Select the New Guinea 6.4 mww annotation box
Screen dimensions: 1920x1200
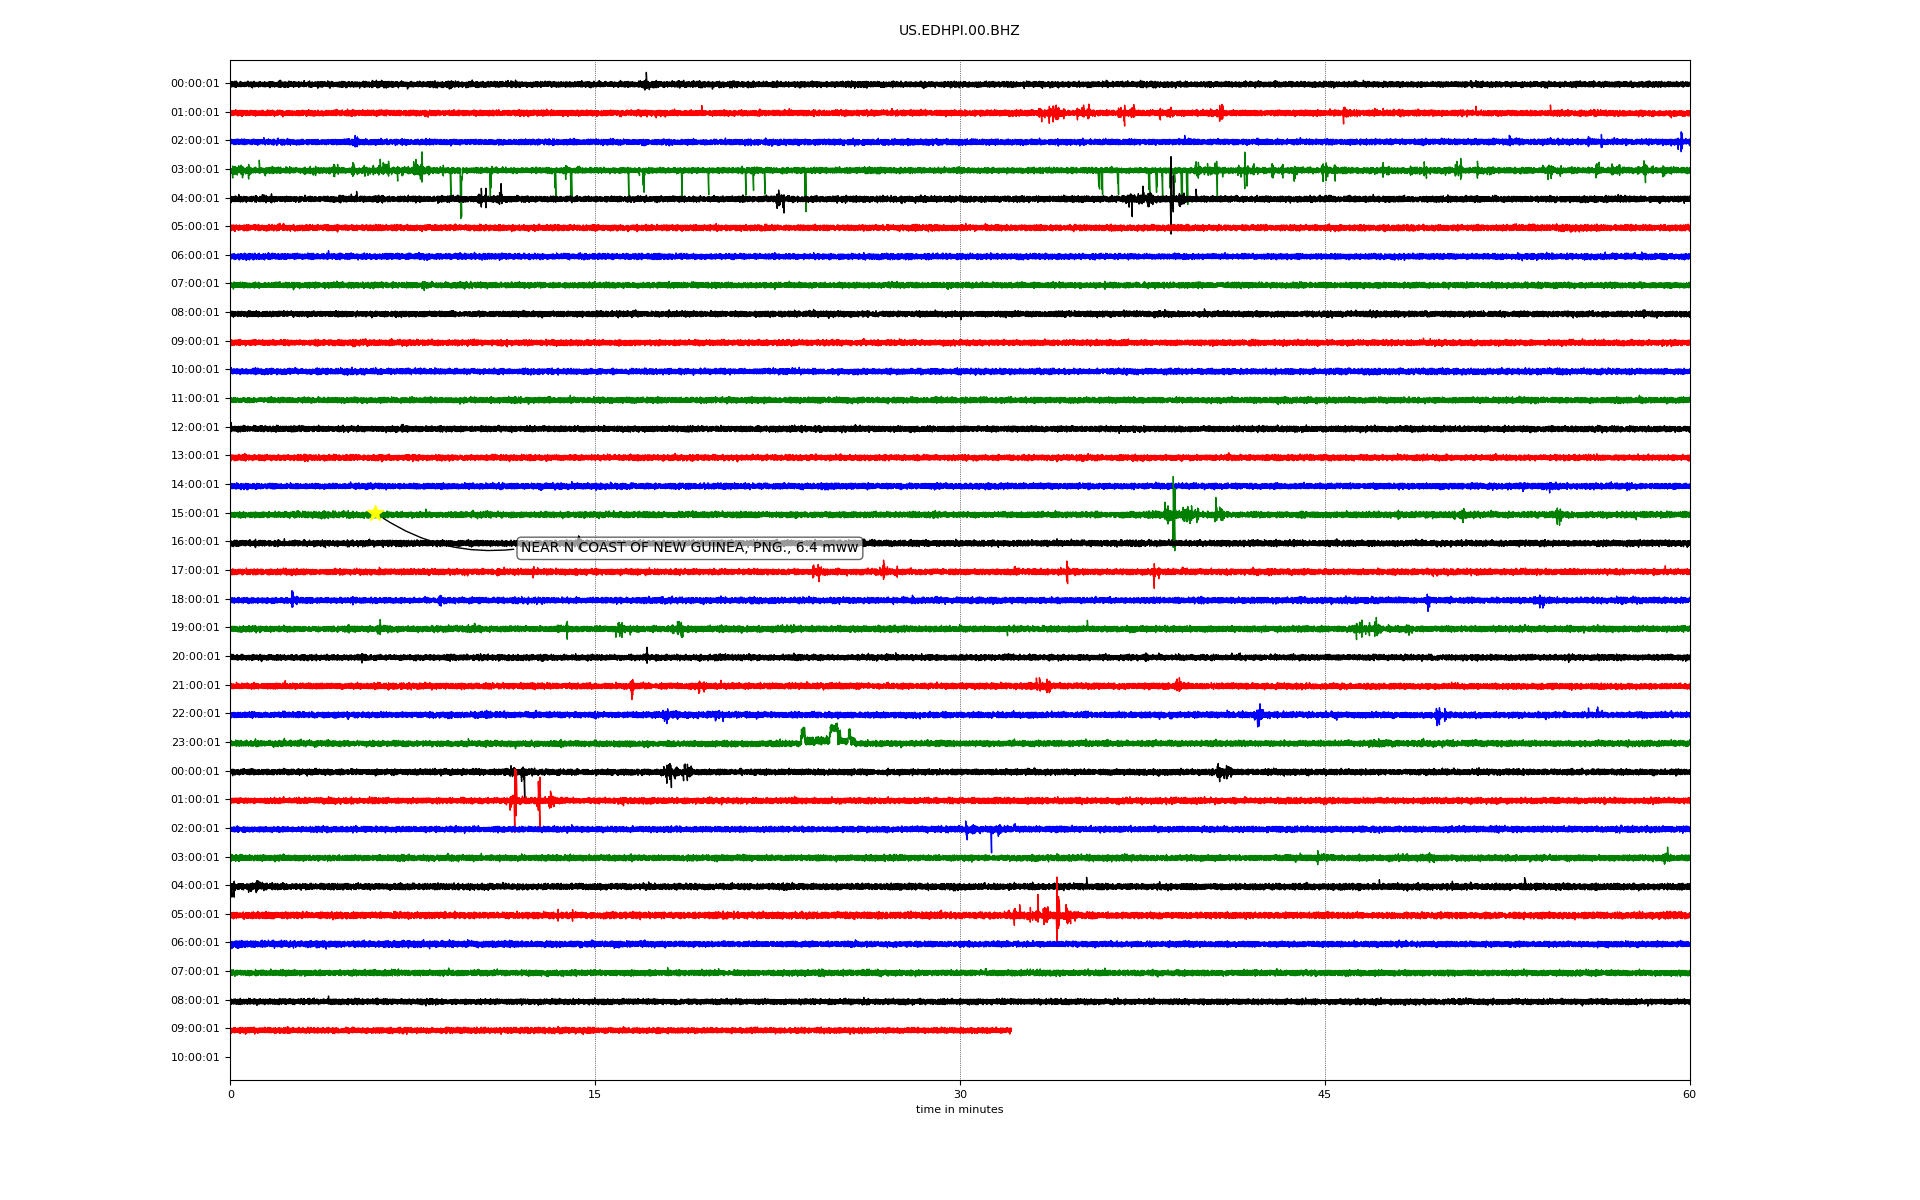click(689, 548)
